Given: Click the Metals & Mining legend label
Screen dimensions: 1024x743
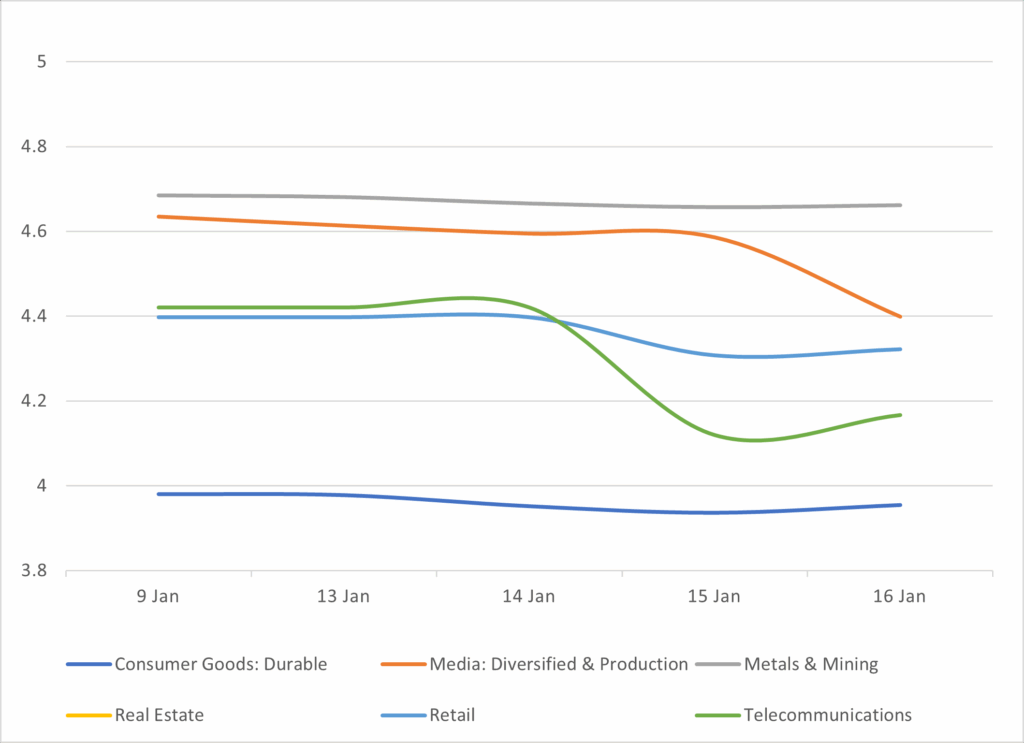Looking at the screenshot, I should [x=811, y=664].
